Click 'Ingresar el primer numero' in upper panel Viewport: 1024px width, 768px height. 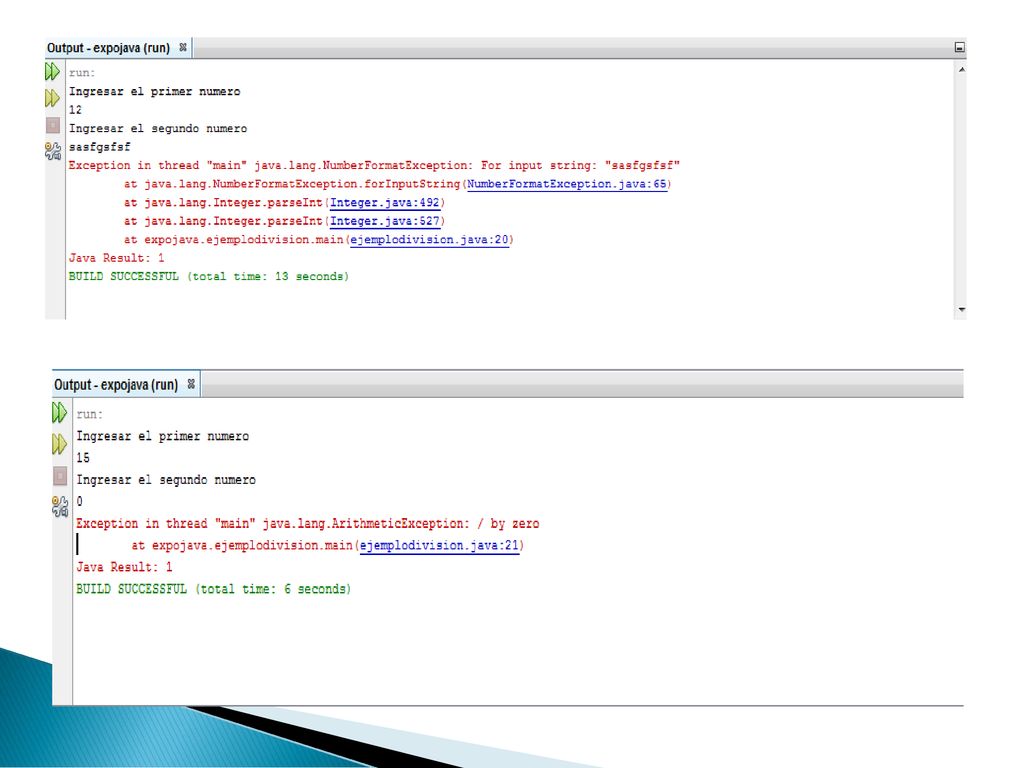pyautogui.click(x=155, y=91)
